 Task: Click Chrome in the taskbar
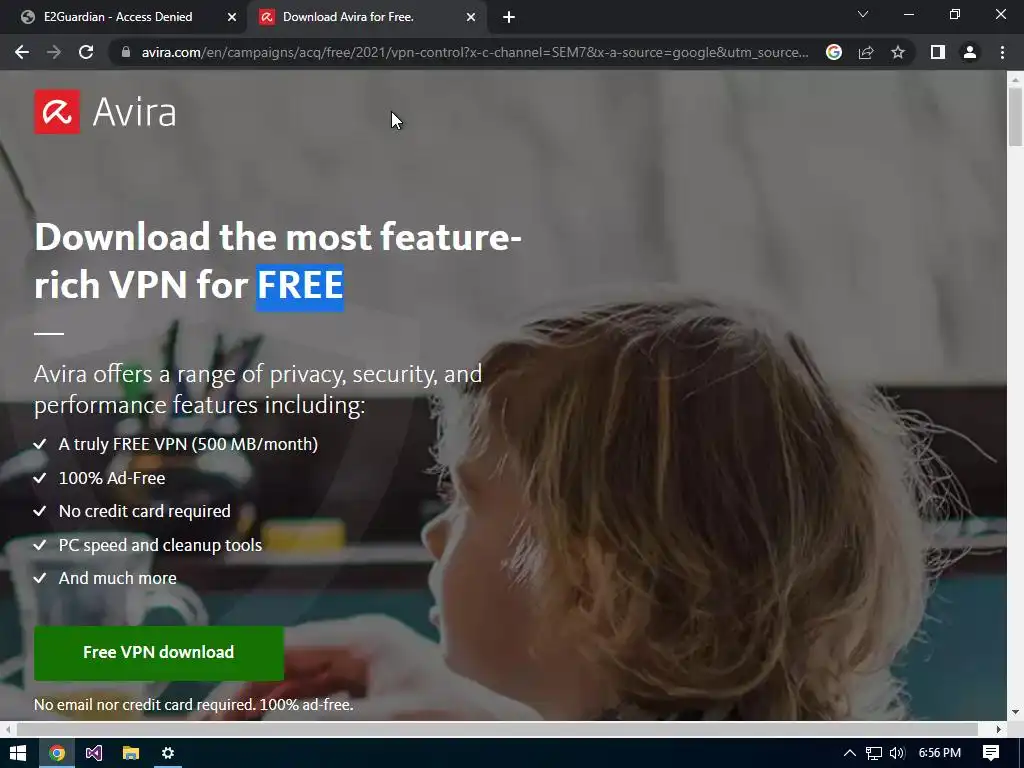pyautogui.click(x=57, y=753)
